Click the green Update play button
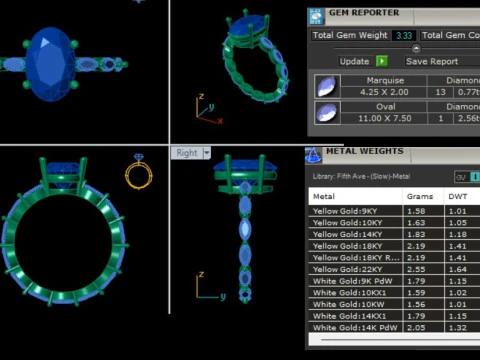The image size is (480, 360). click(382, 61)
